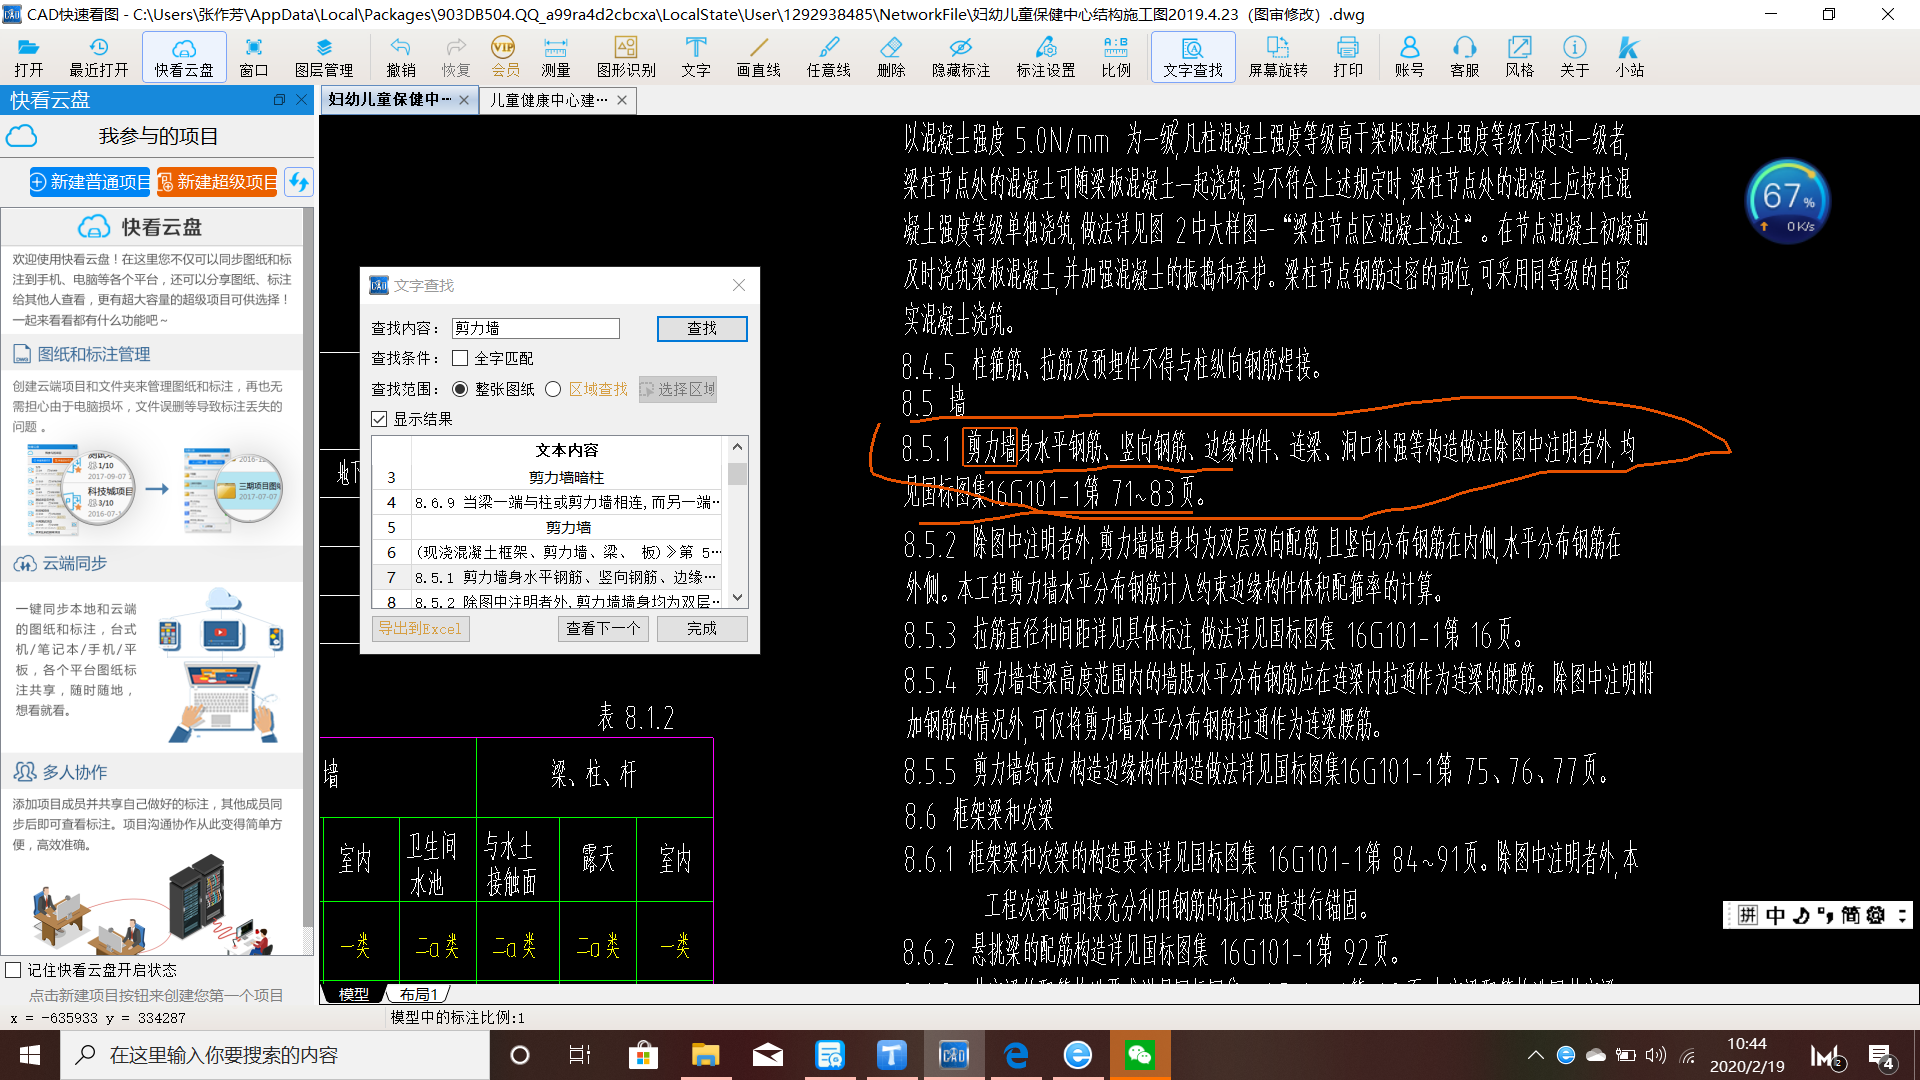The width and height of the screenshot is (1920, 1080).
Task: Close the 文字查找 dialog
Action: (x=739, y=285)
